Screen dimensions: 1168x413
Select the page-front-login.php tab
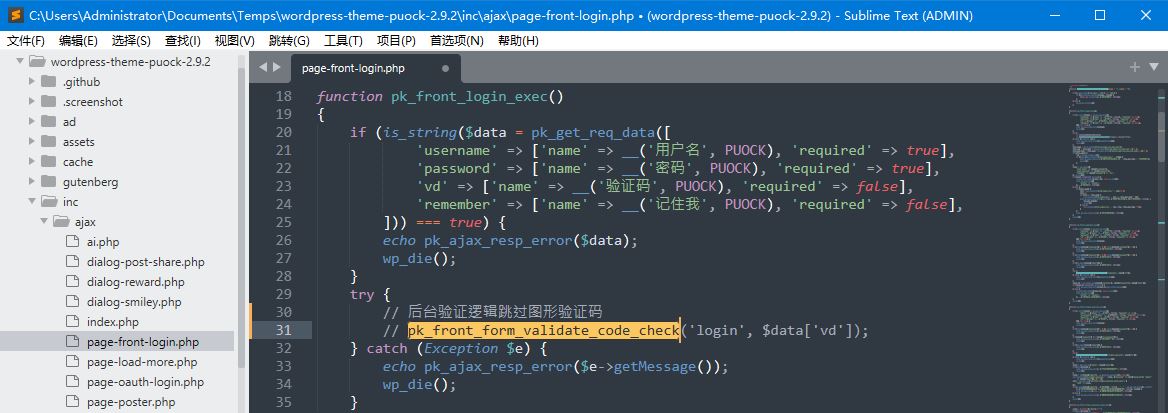click(x=375, y=68)
